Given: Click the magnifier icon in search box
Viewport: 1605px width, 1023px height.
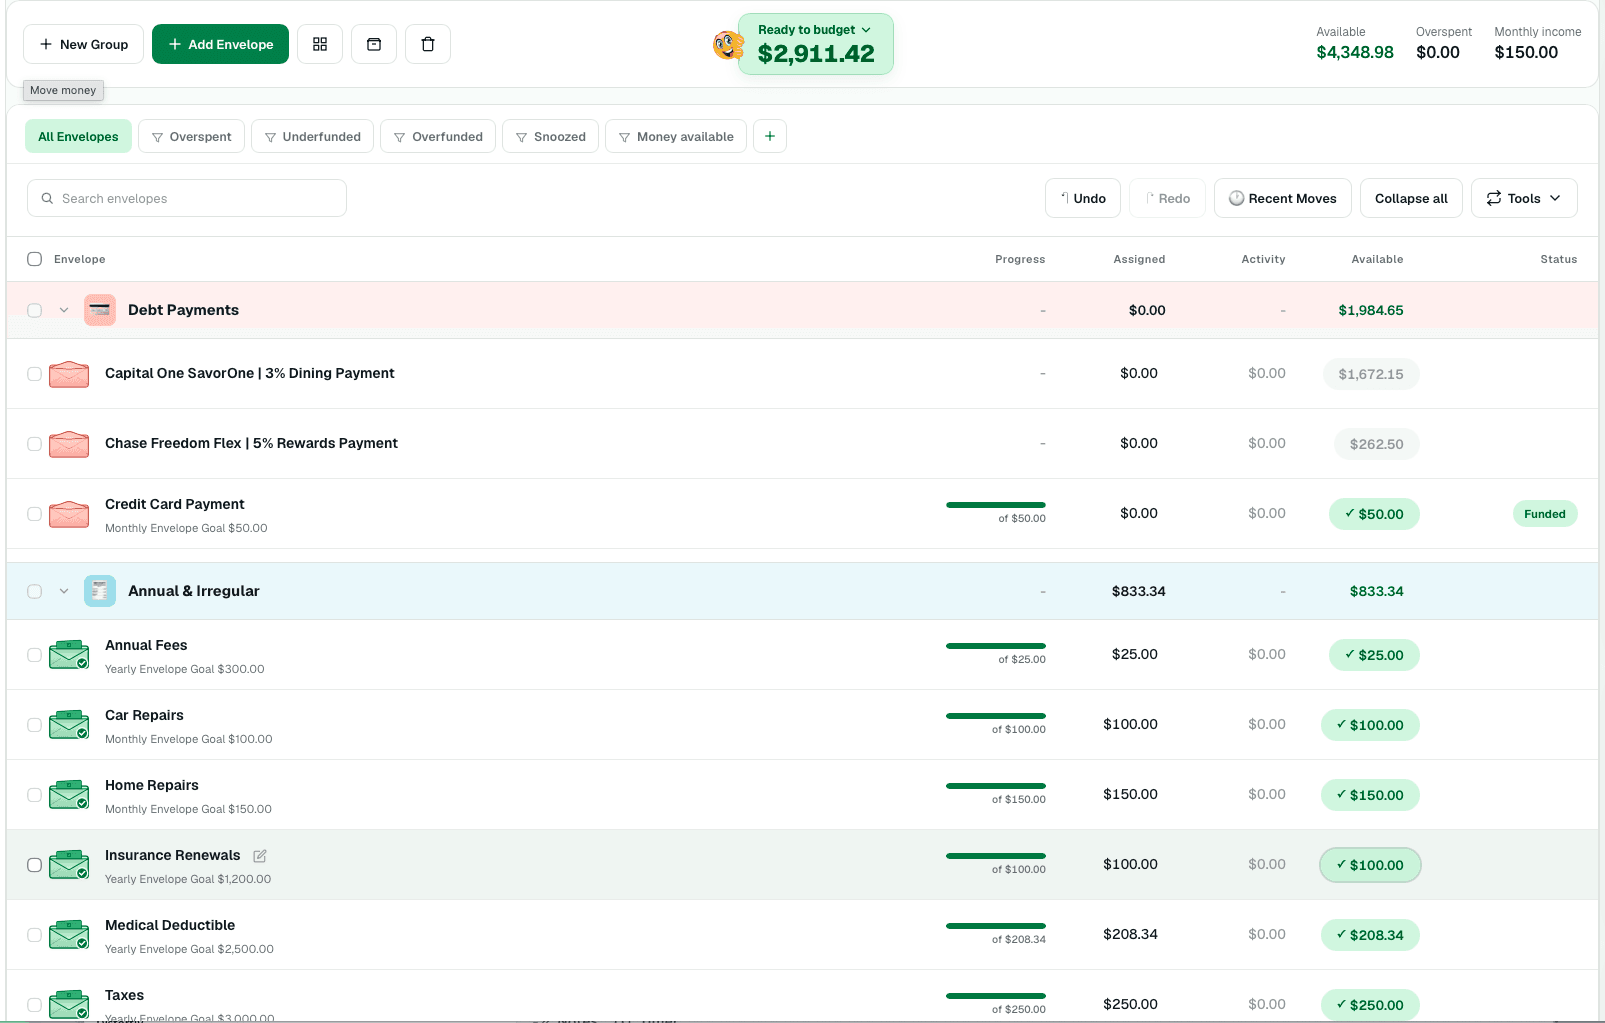Looking at the screenshot, I should coord(47,198).
